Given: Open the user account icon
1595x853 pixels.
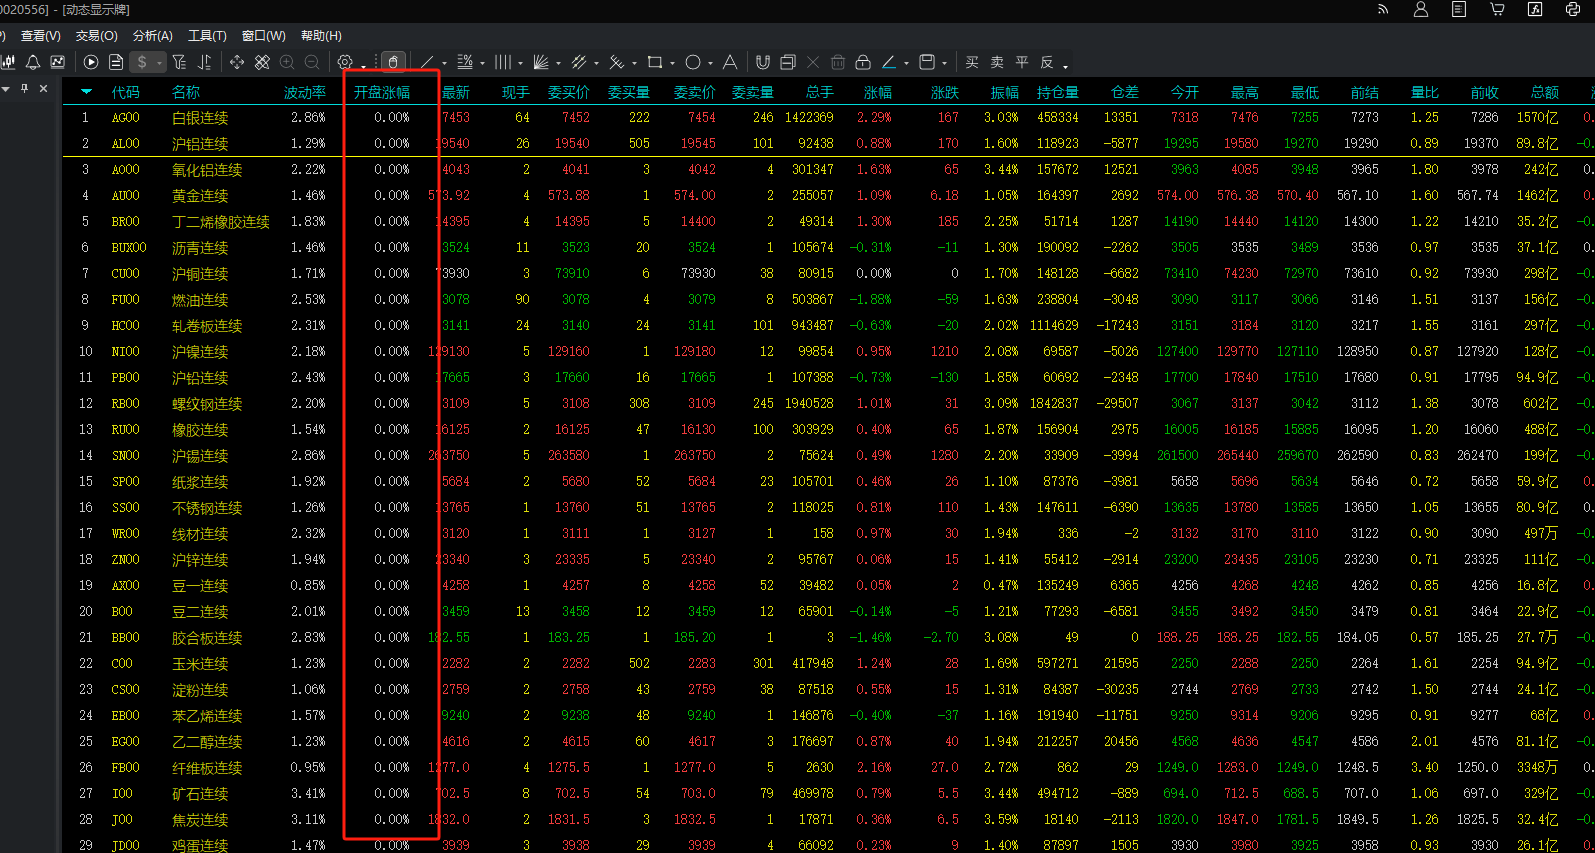Looking at the screenshot, I should pos(1421,9).
